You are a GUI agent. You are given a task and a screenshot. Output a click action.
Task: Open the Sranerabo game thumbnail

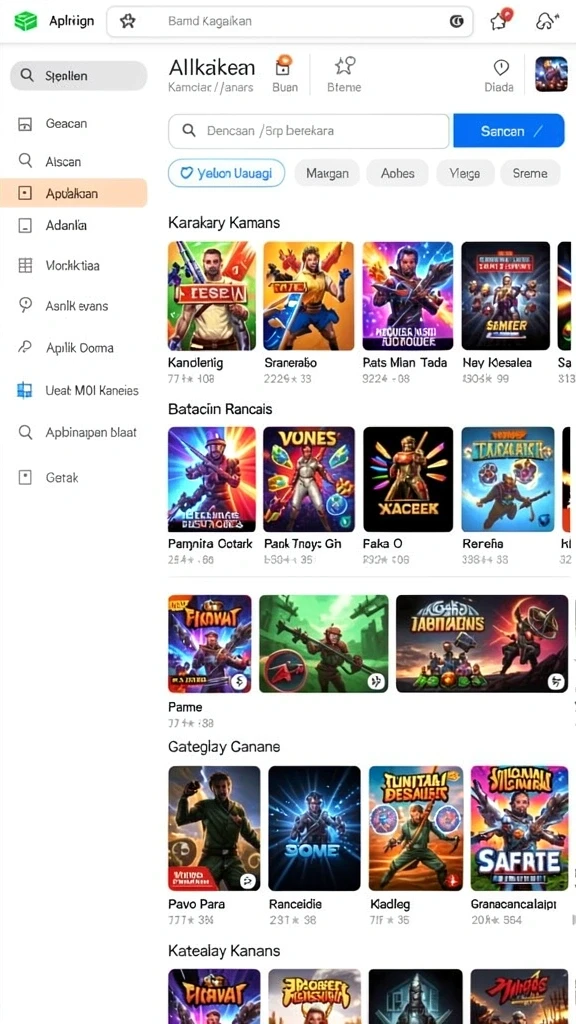309,296
